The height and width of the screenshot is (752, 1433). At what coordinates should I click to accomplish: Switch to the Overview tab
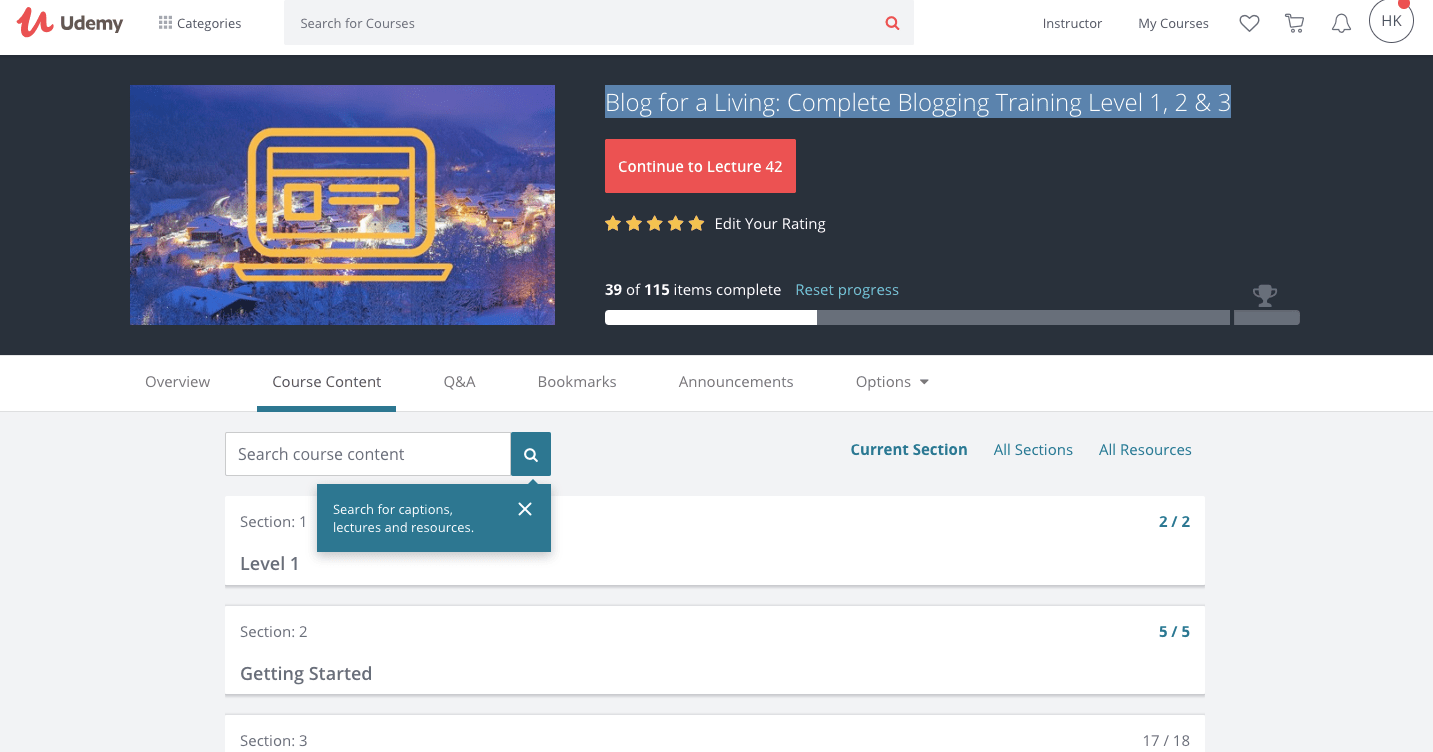178,382
